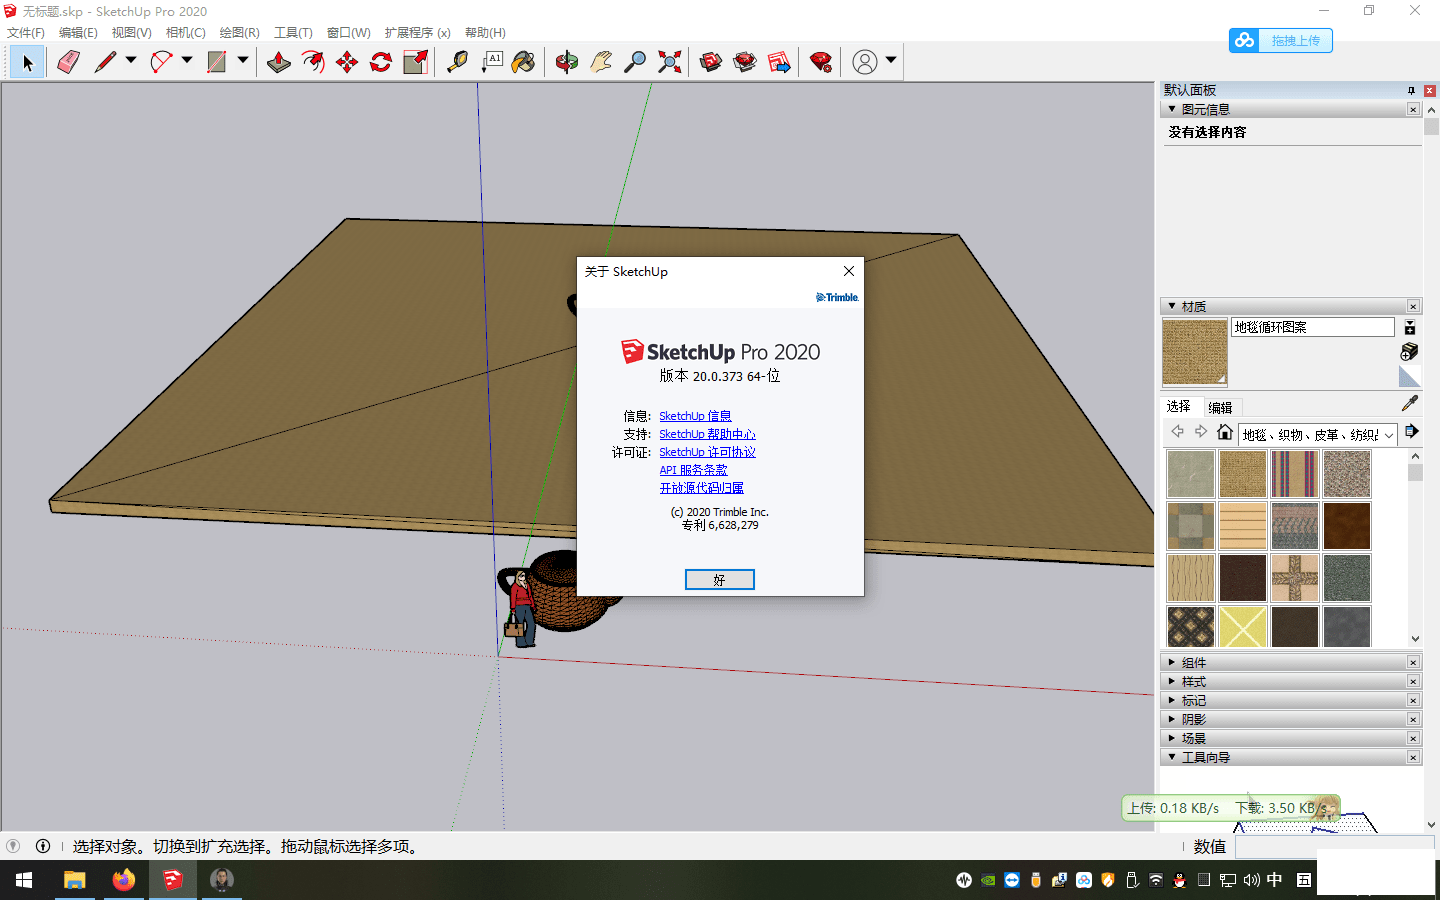Open the SketchUp 帮助中心 link
The height and width of the screenshot is (900, 1440).
coord(707,434)
